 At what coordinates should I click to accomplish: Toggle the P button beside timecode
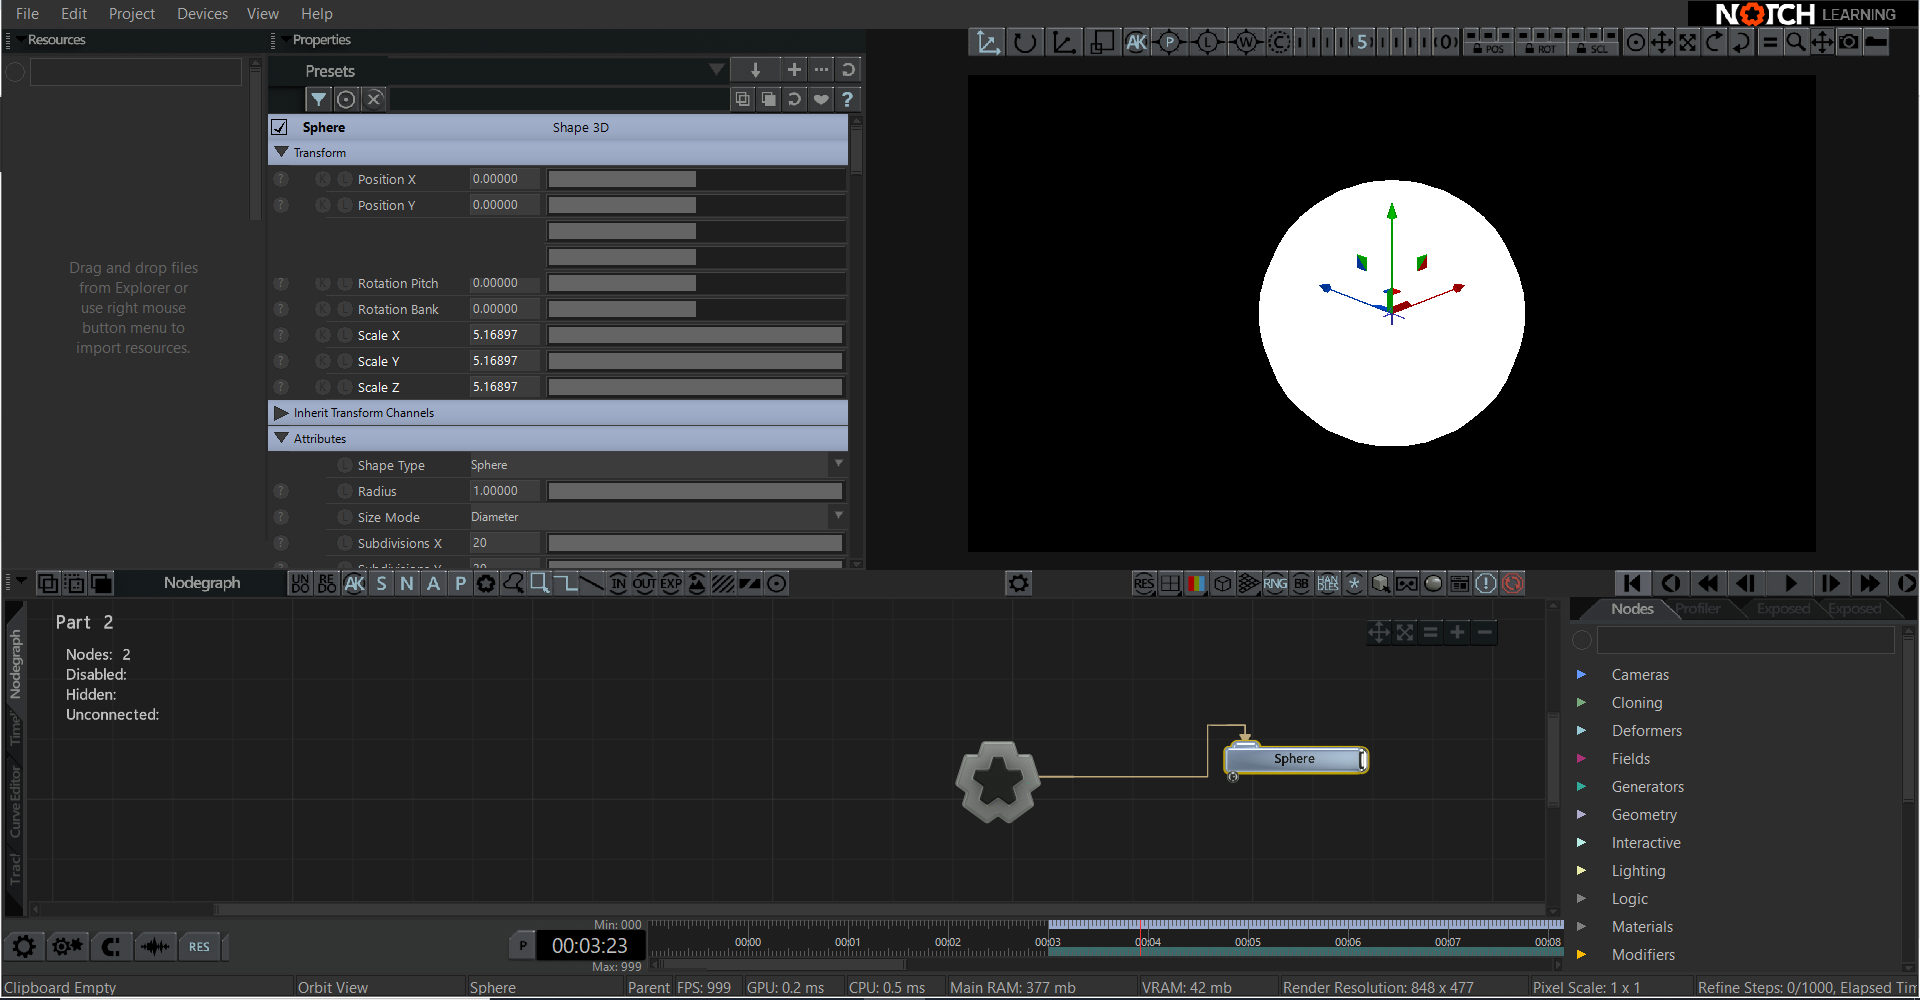coord(522,946)
